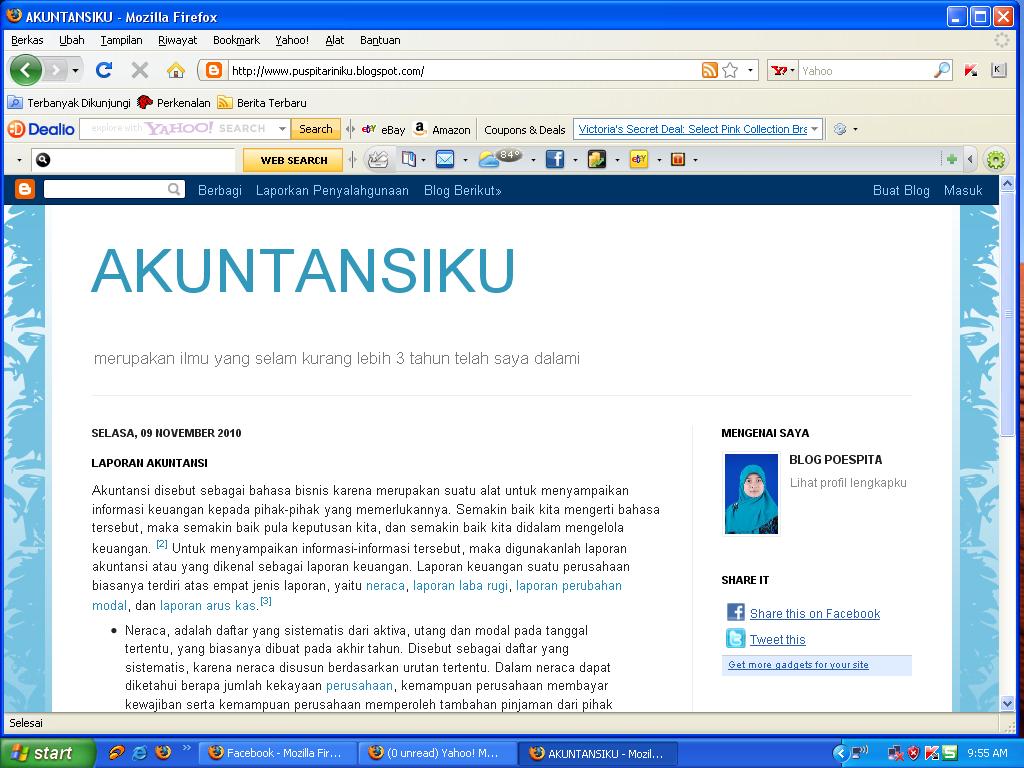Image resolution: width=1024 pixels, height=768 pixels.
Task: Toggle the bookmark star in address bar
Action: click(x=729, y=70)
